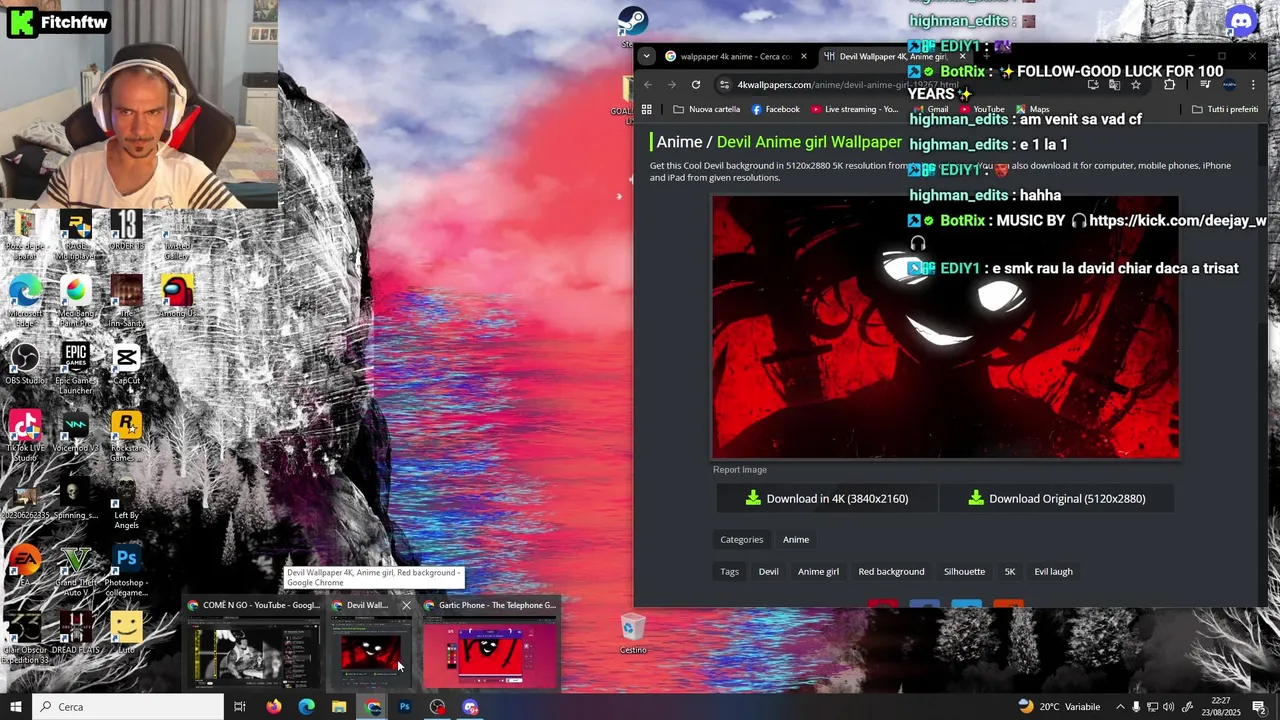Image resolution: width=1280 pixels, height=720 pixels.
Task: Expand Chrome tab search dropdown arrow
Action: (647, 56)
